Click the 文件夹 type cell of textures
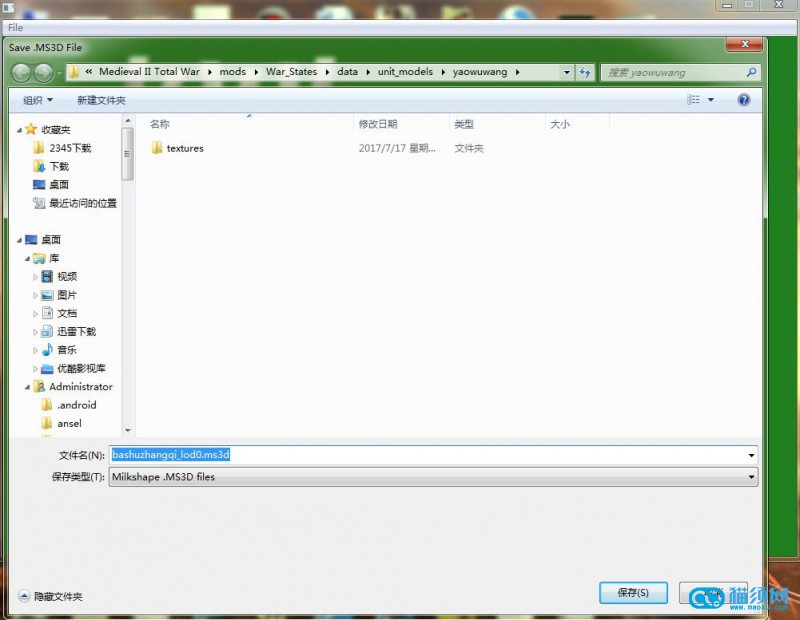This screenshot has width=800, height=620. [469, 148]
